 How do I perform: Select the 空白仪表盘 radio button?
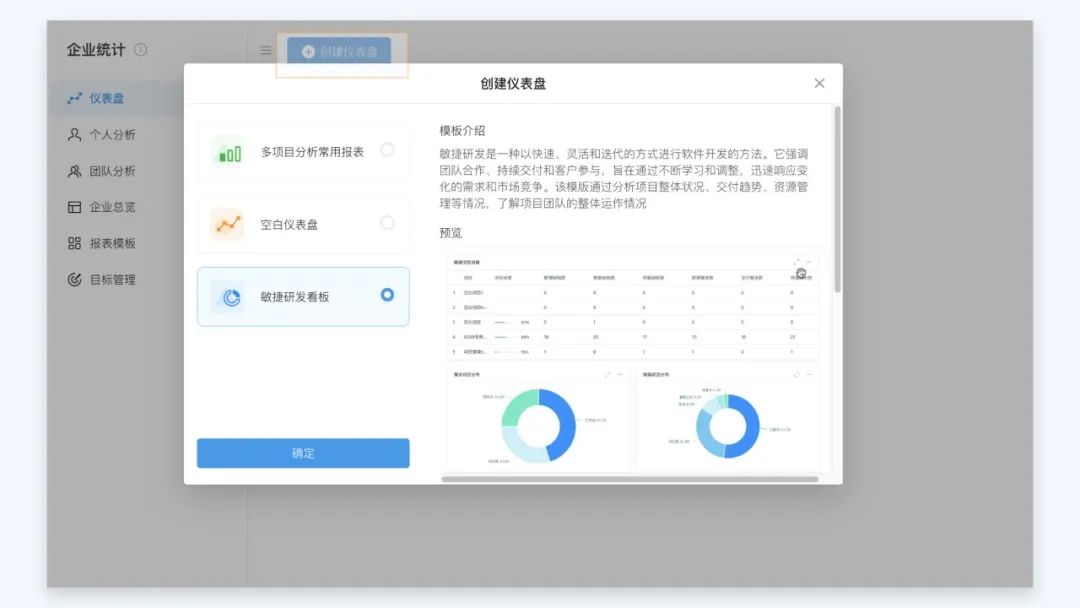(387, 222)
